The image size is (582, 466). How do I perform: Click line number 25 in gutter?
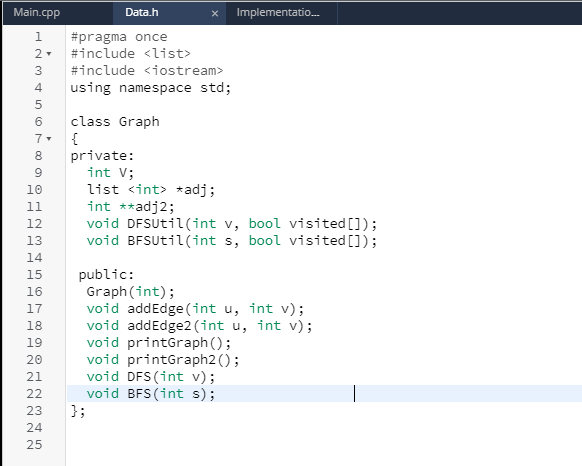click(x=35, y=445)
